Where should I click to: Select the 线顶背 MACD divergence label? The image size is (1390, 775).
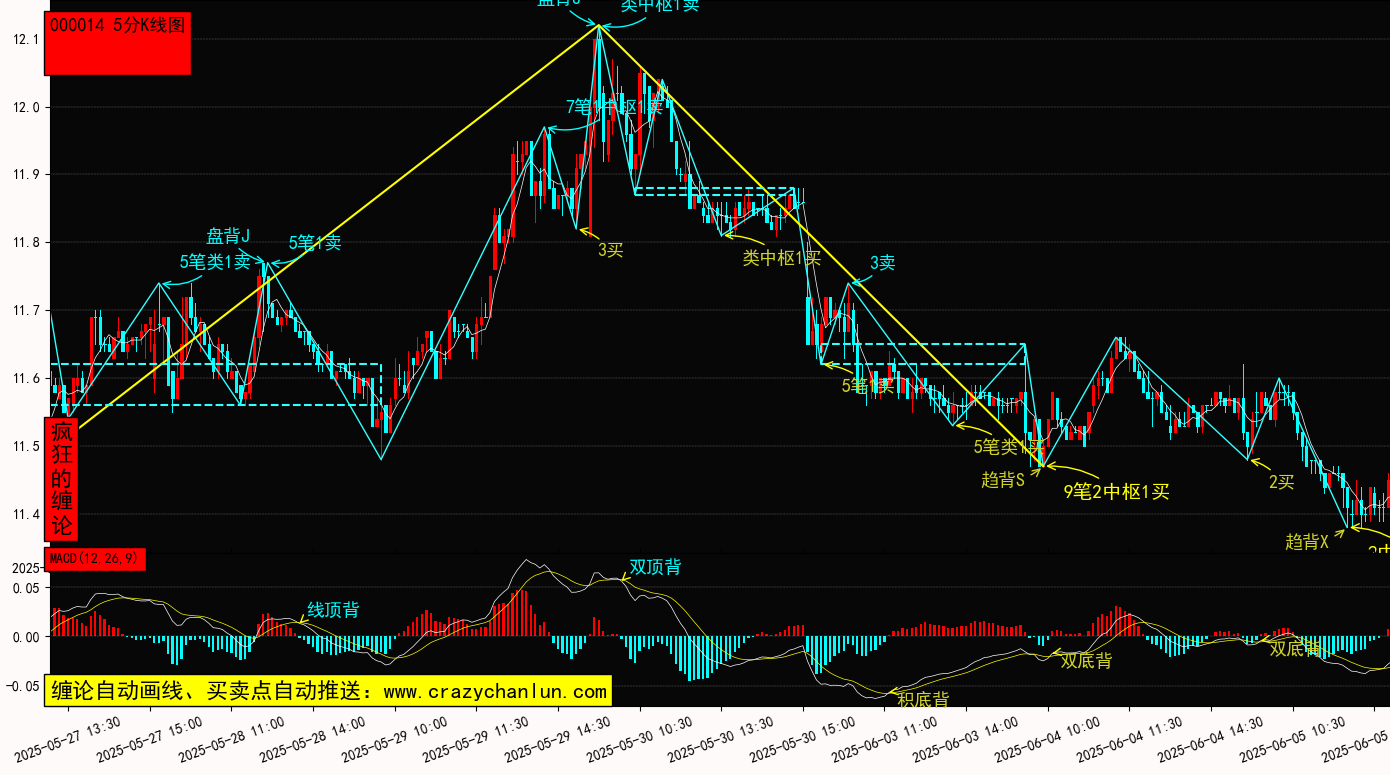[333, 609]
